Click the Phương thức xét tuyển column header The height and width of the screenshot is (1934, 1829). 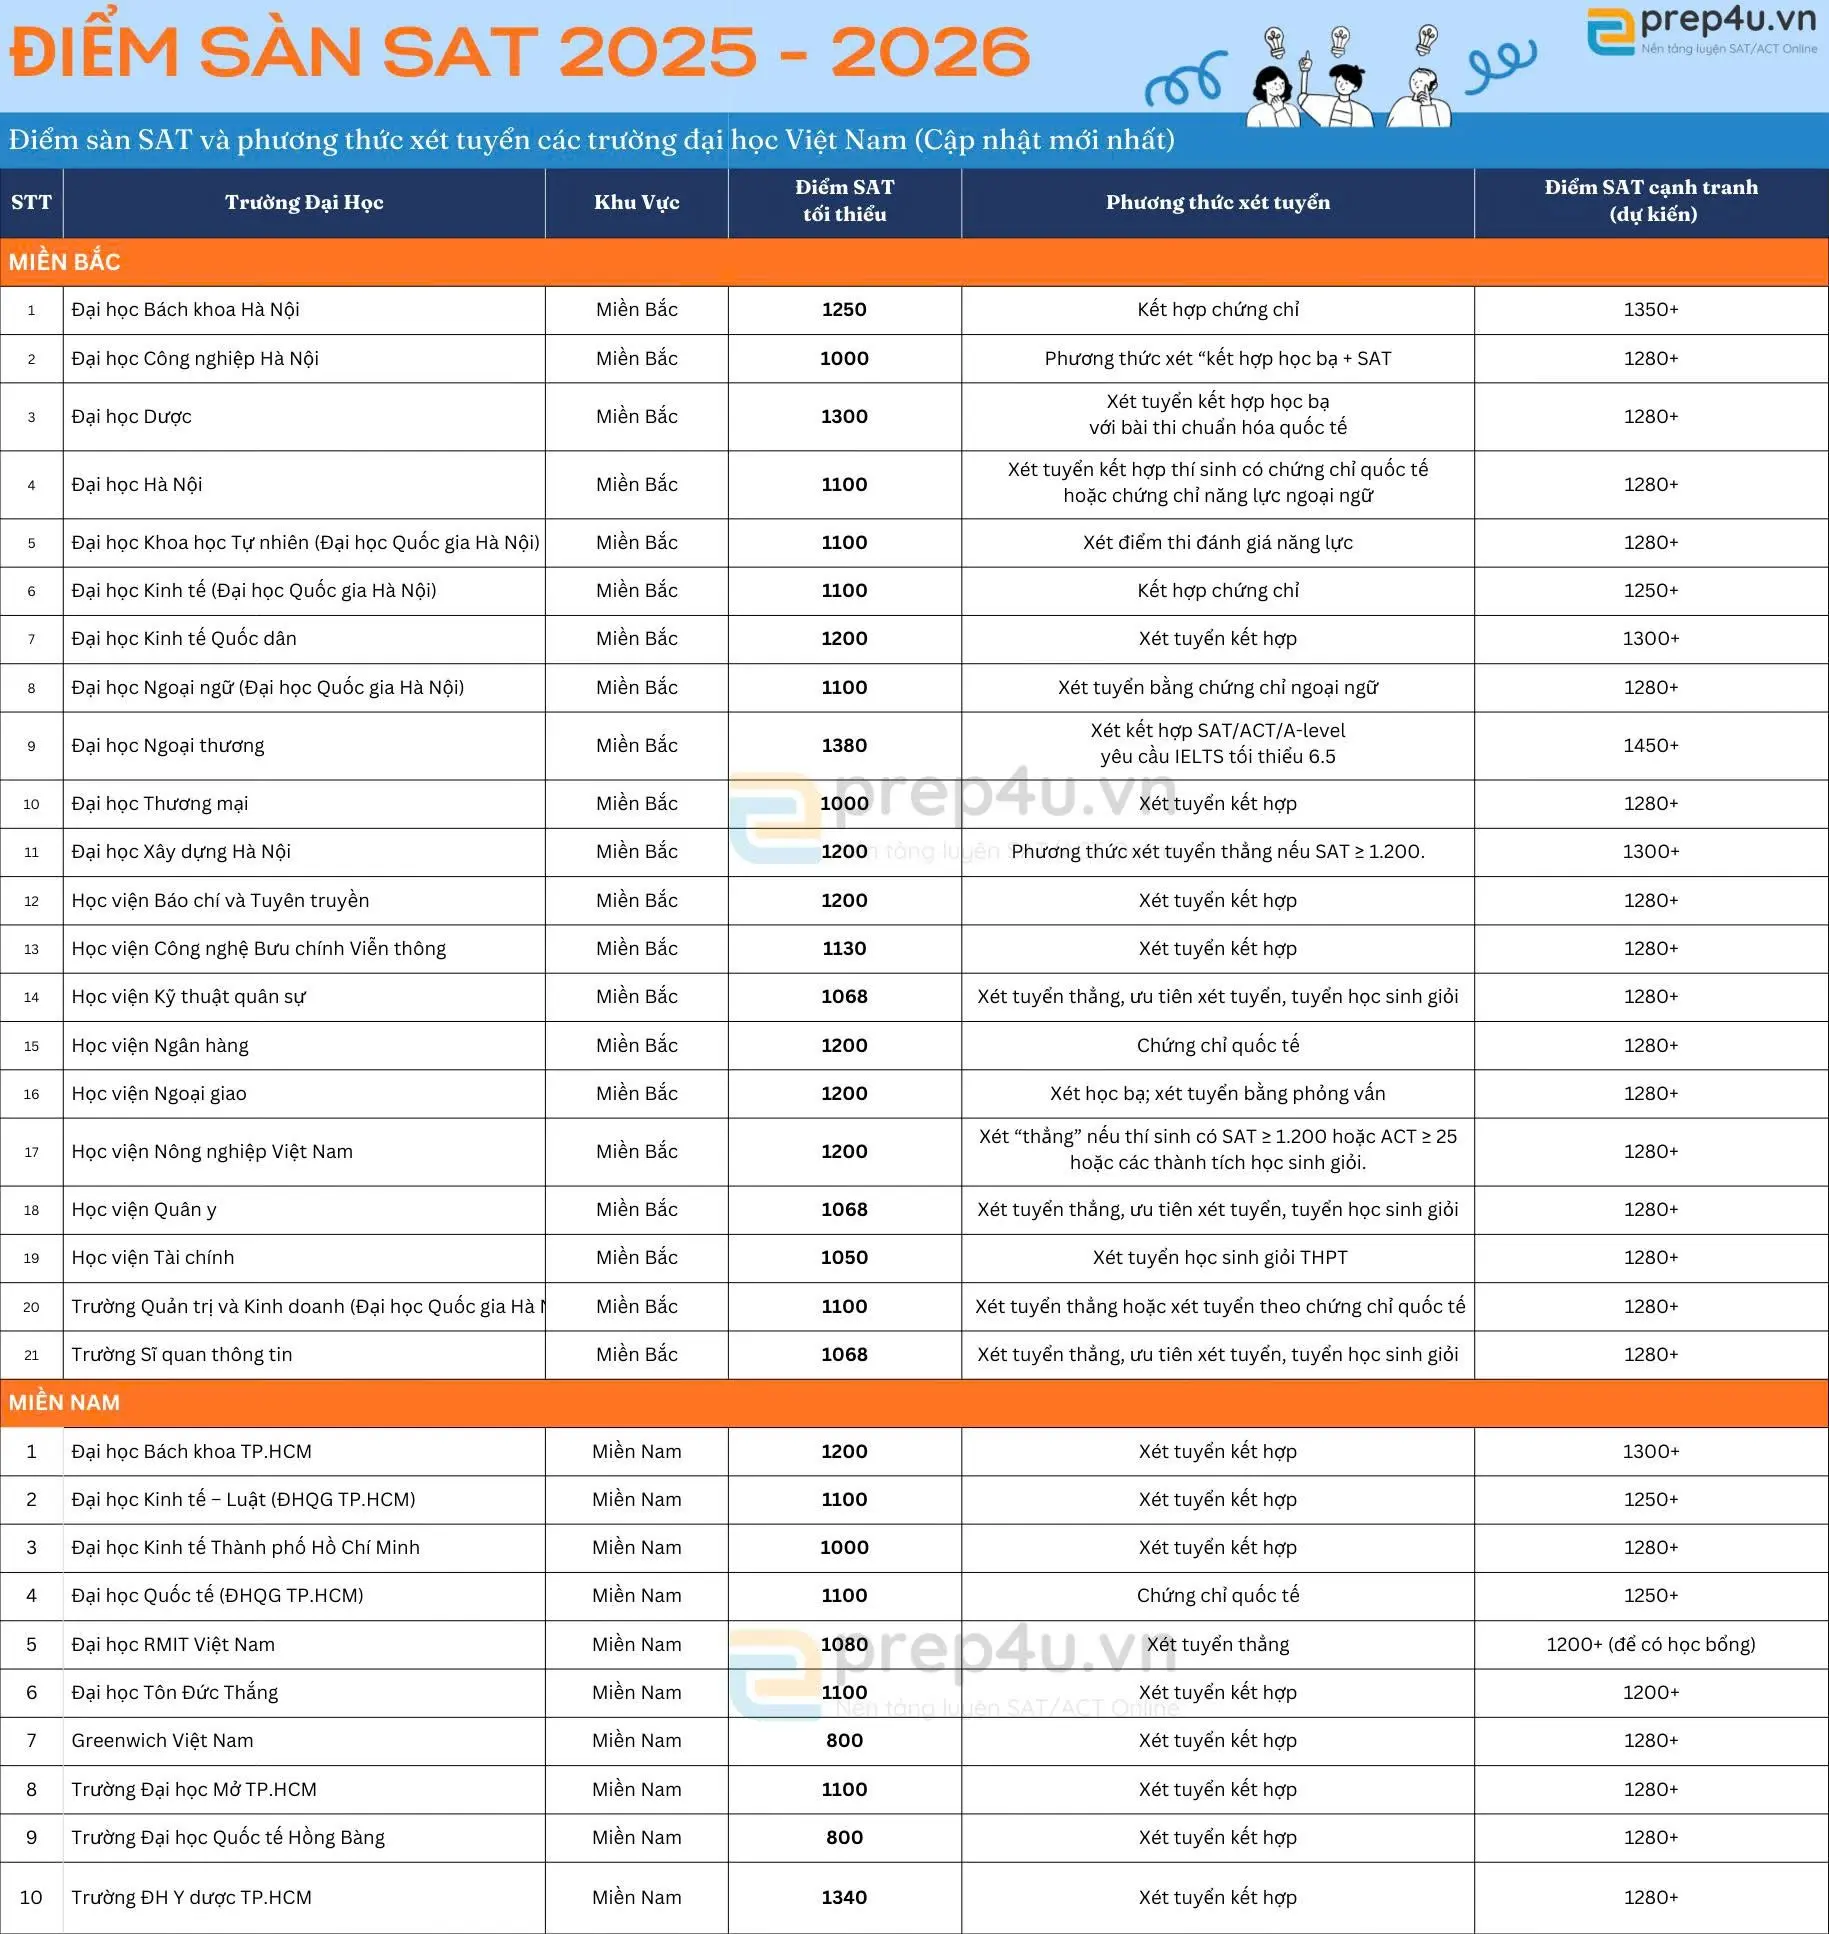(1217, 202)
